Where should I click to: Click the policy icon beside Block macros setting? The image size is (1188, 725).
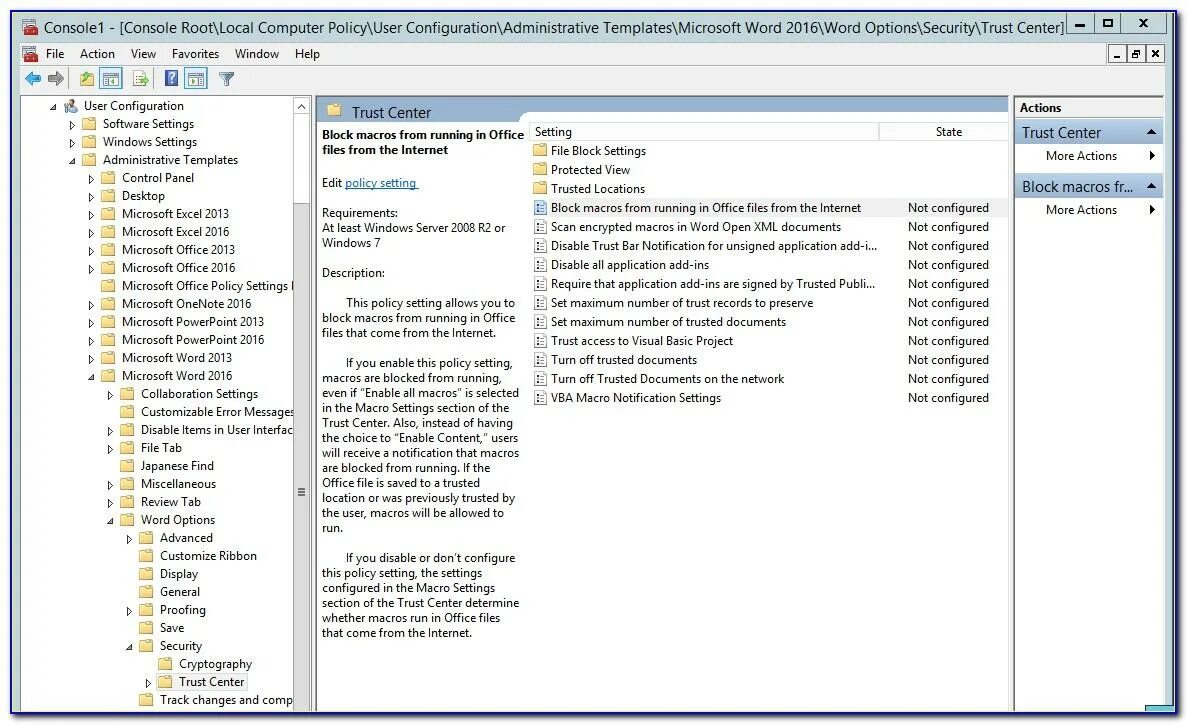click(540, 208)
